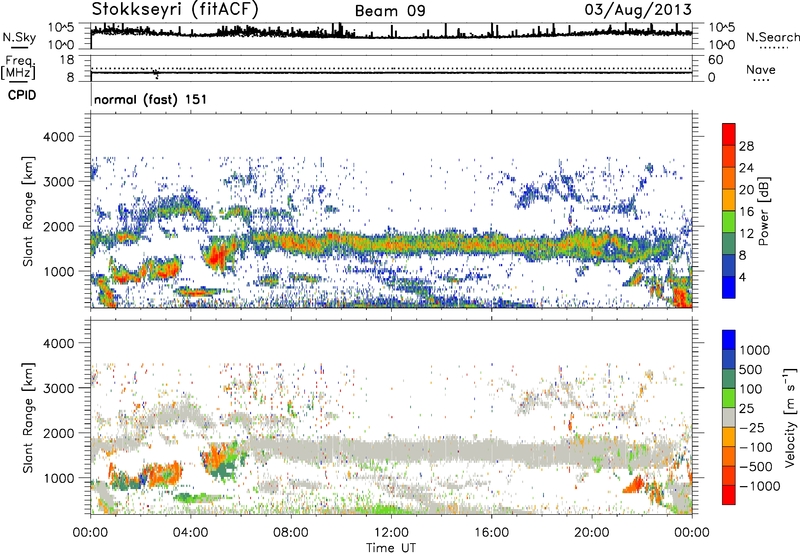
Task: Click the strong red echo near 05:00 in the power panel
Action: [x=218, y=254]
